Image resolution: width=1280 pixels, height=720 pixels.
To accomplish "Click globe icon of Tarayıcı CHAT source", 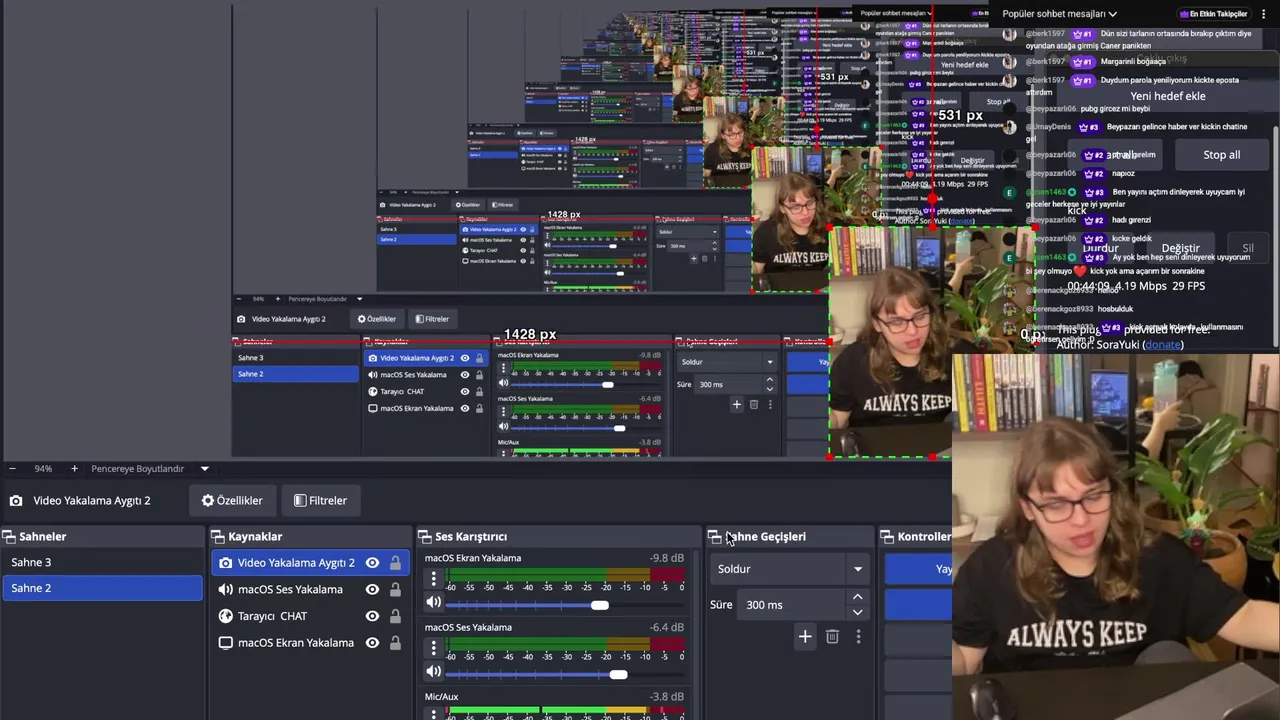I will pos(225,616).
